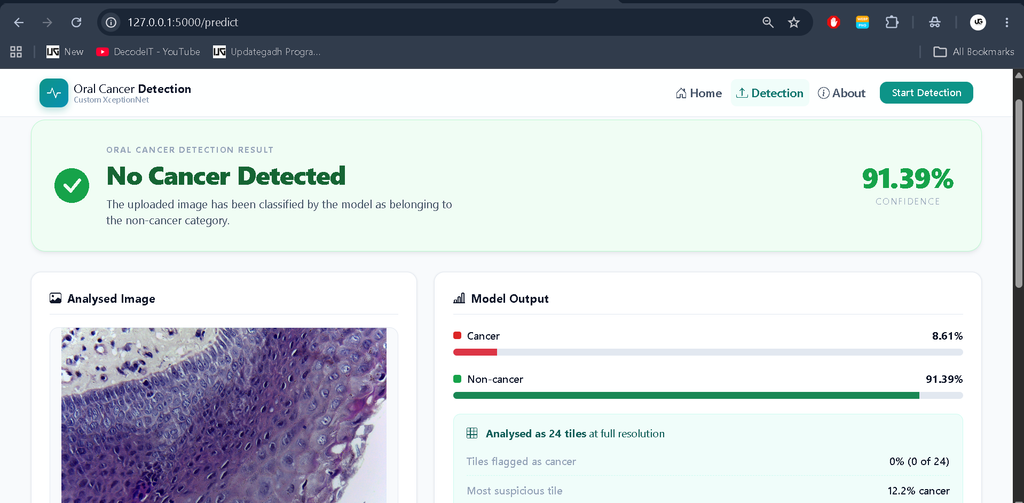
Task: Click the No Cancer Detected heading
Action: pyautogui.click(x=226, y=176)
